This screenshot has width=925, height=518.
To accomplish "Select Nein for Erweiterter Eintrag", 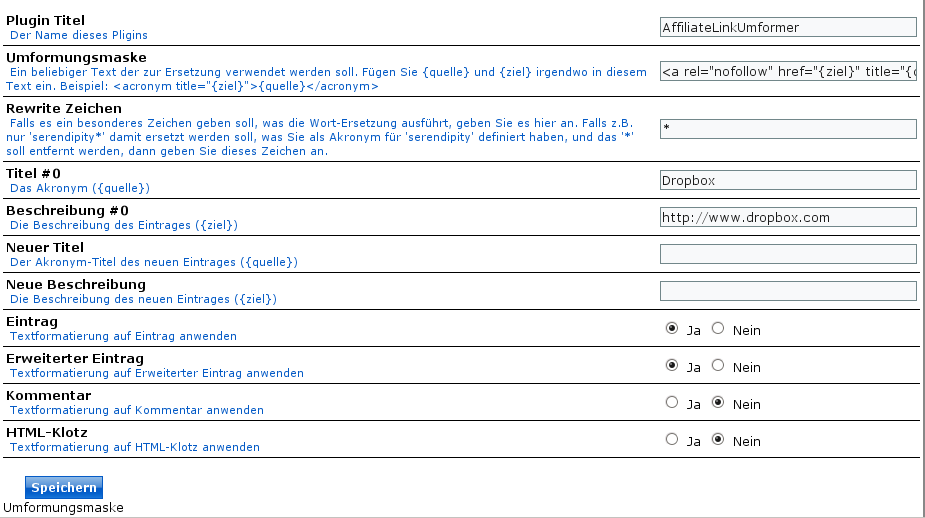I will 717,365.
